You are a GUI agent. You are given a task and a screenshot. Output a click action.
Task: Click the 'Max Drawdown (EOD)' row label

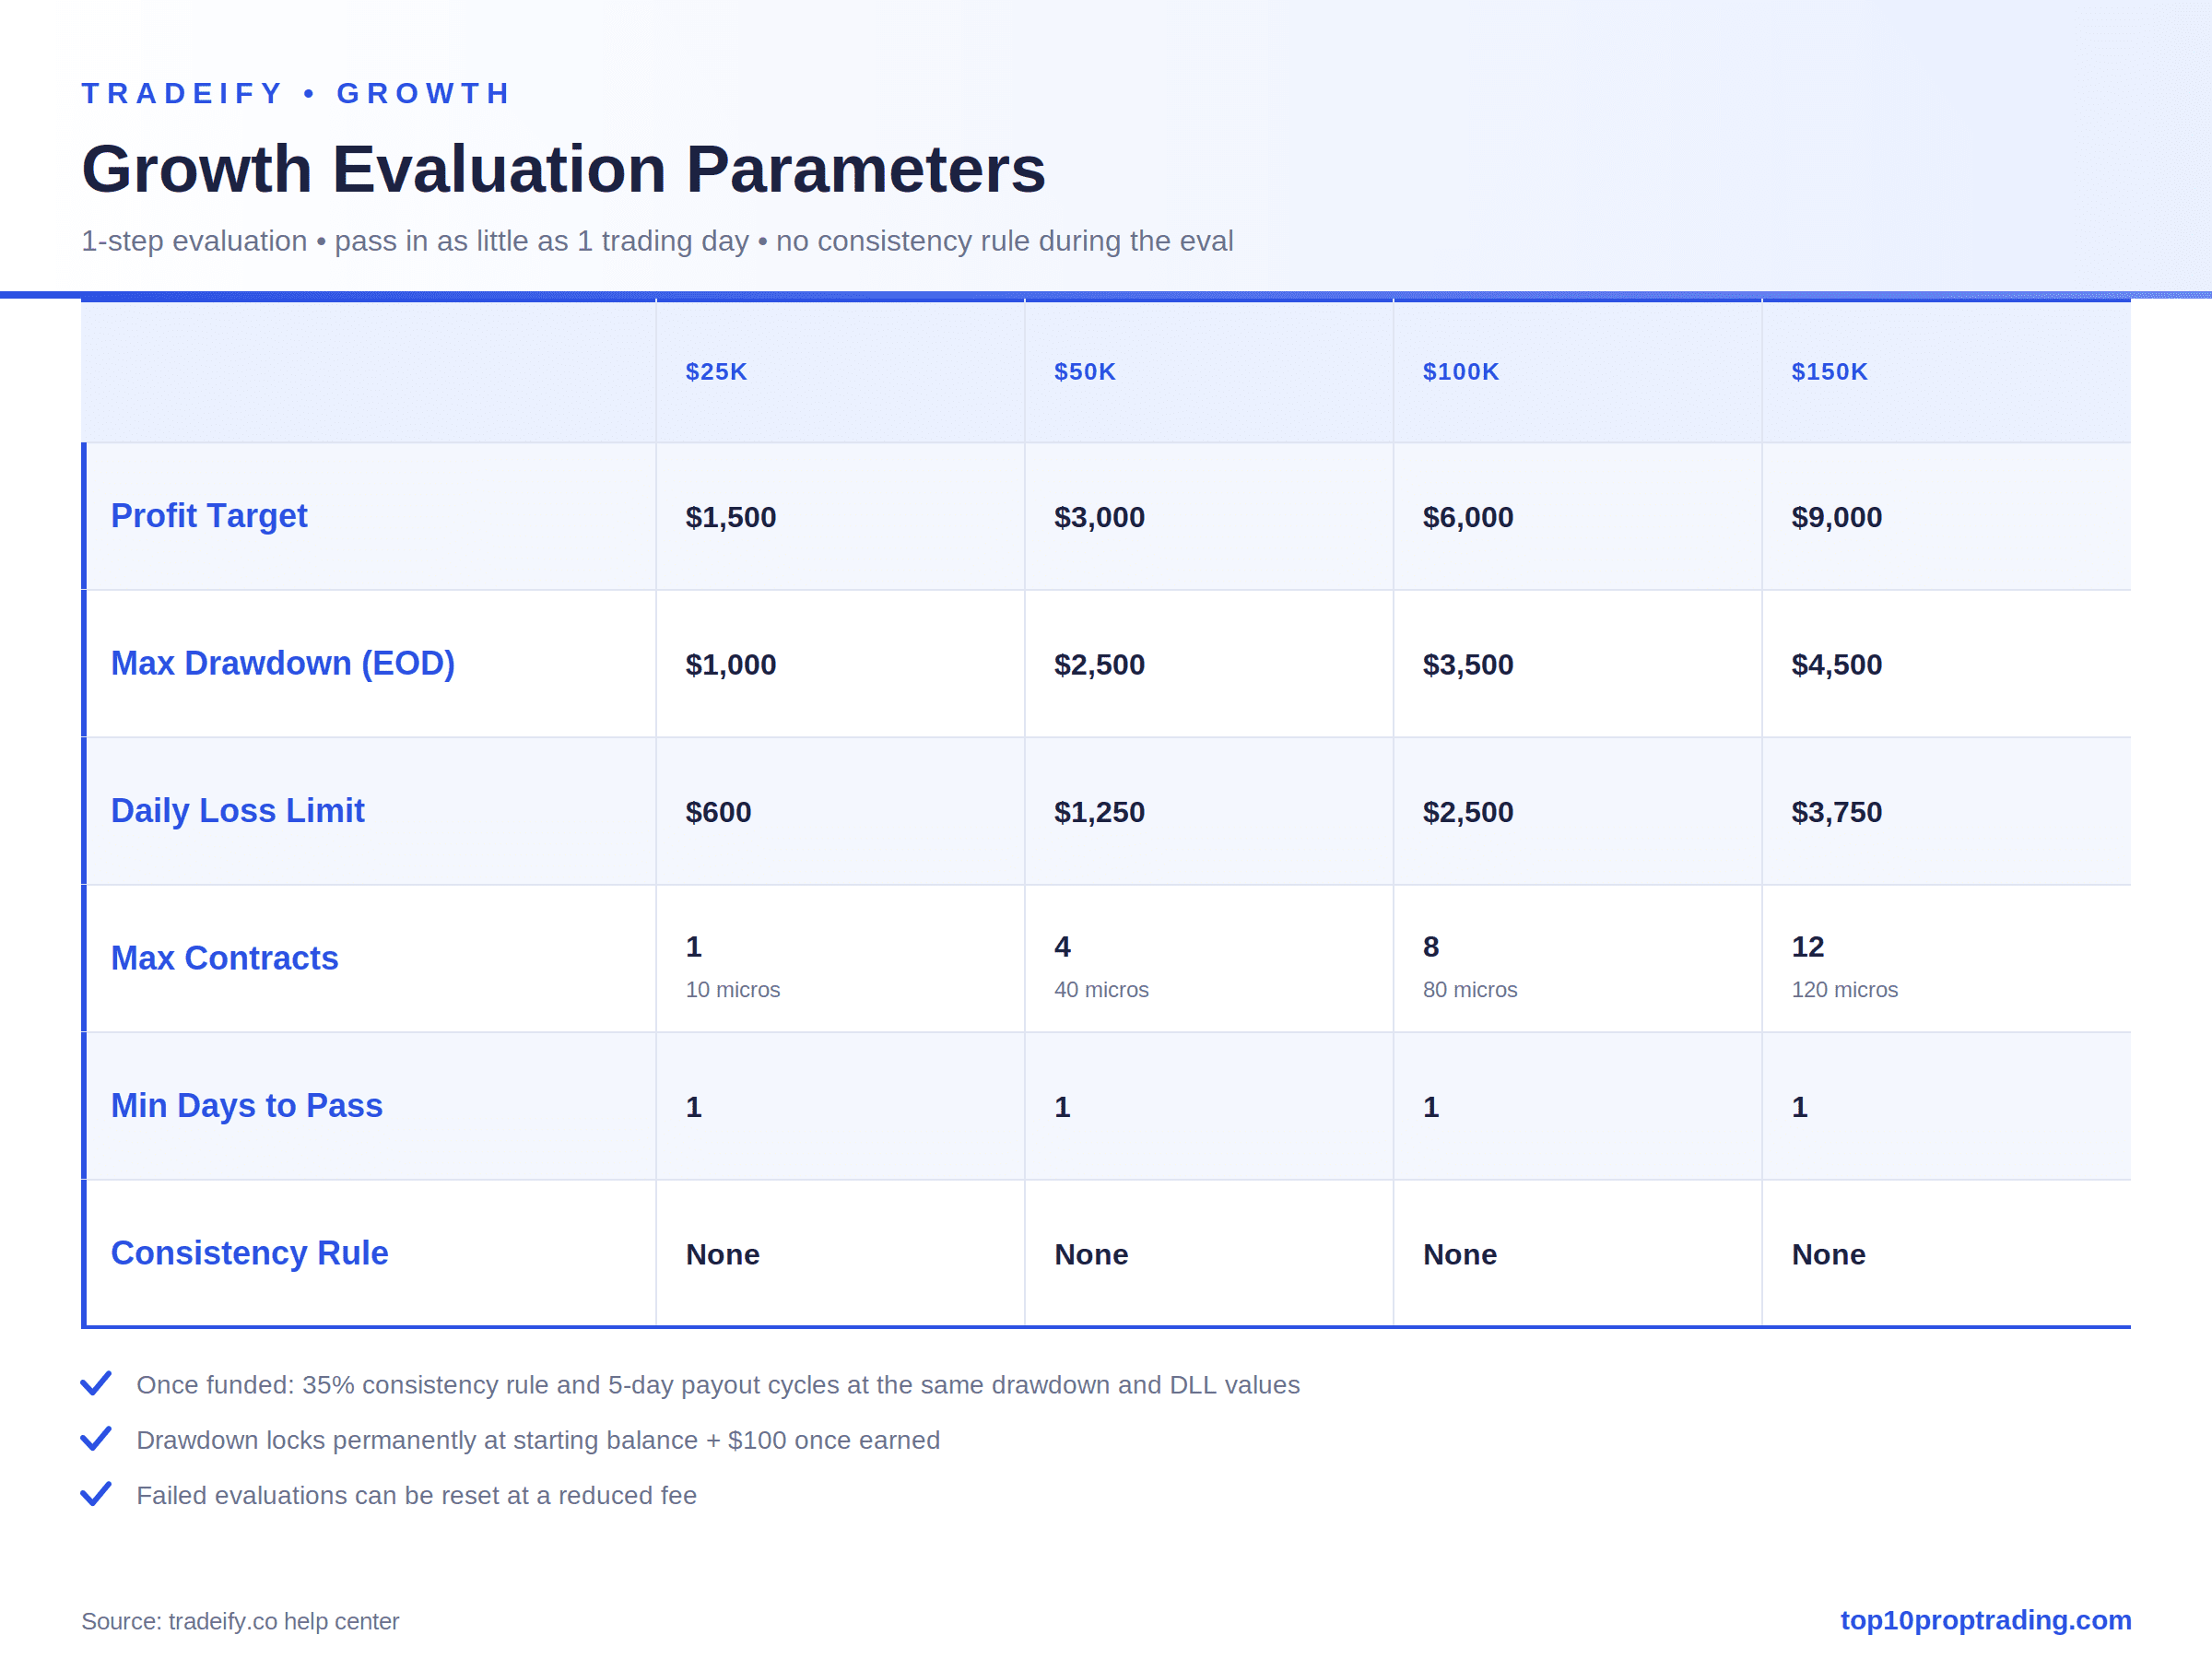283,663
